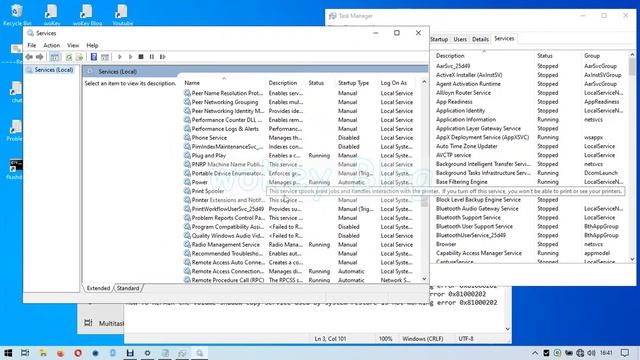Click the Start Service play icon
640x360 pixels.
tap(120, 57)
